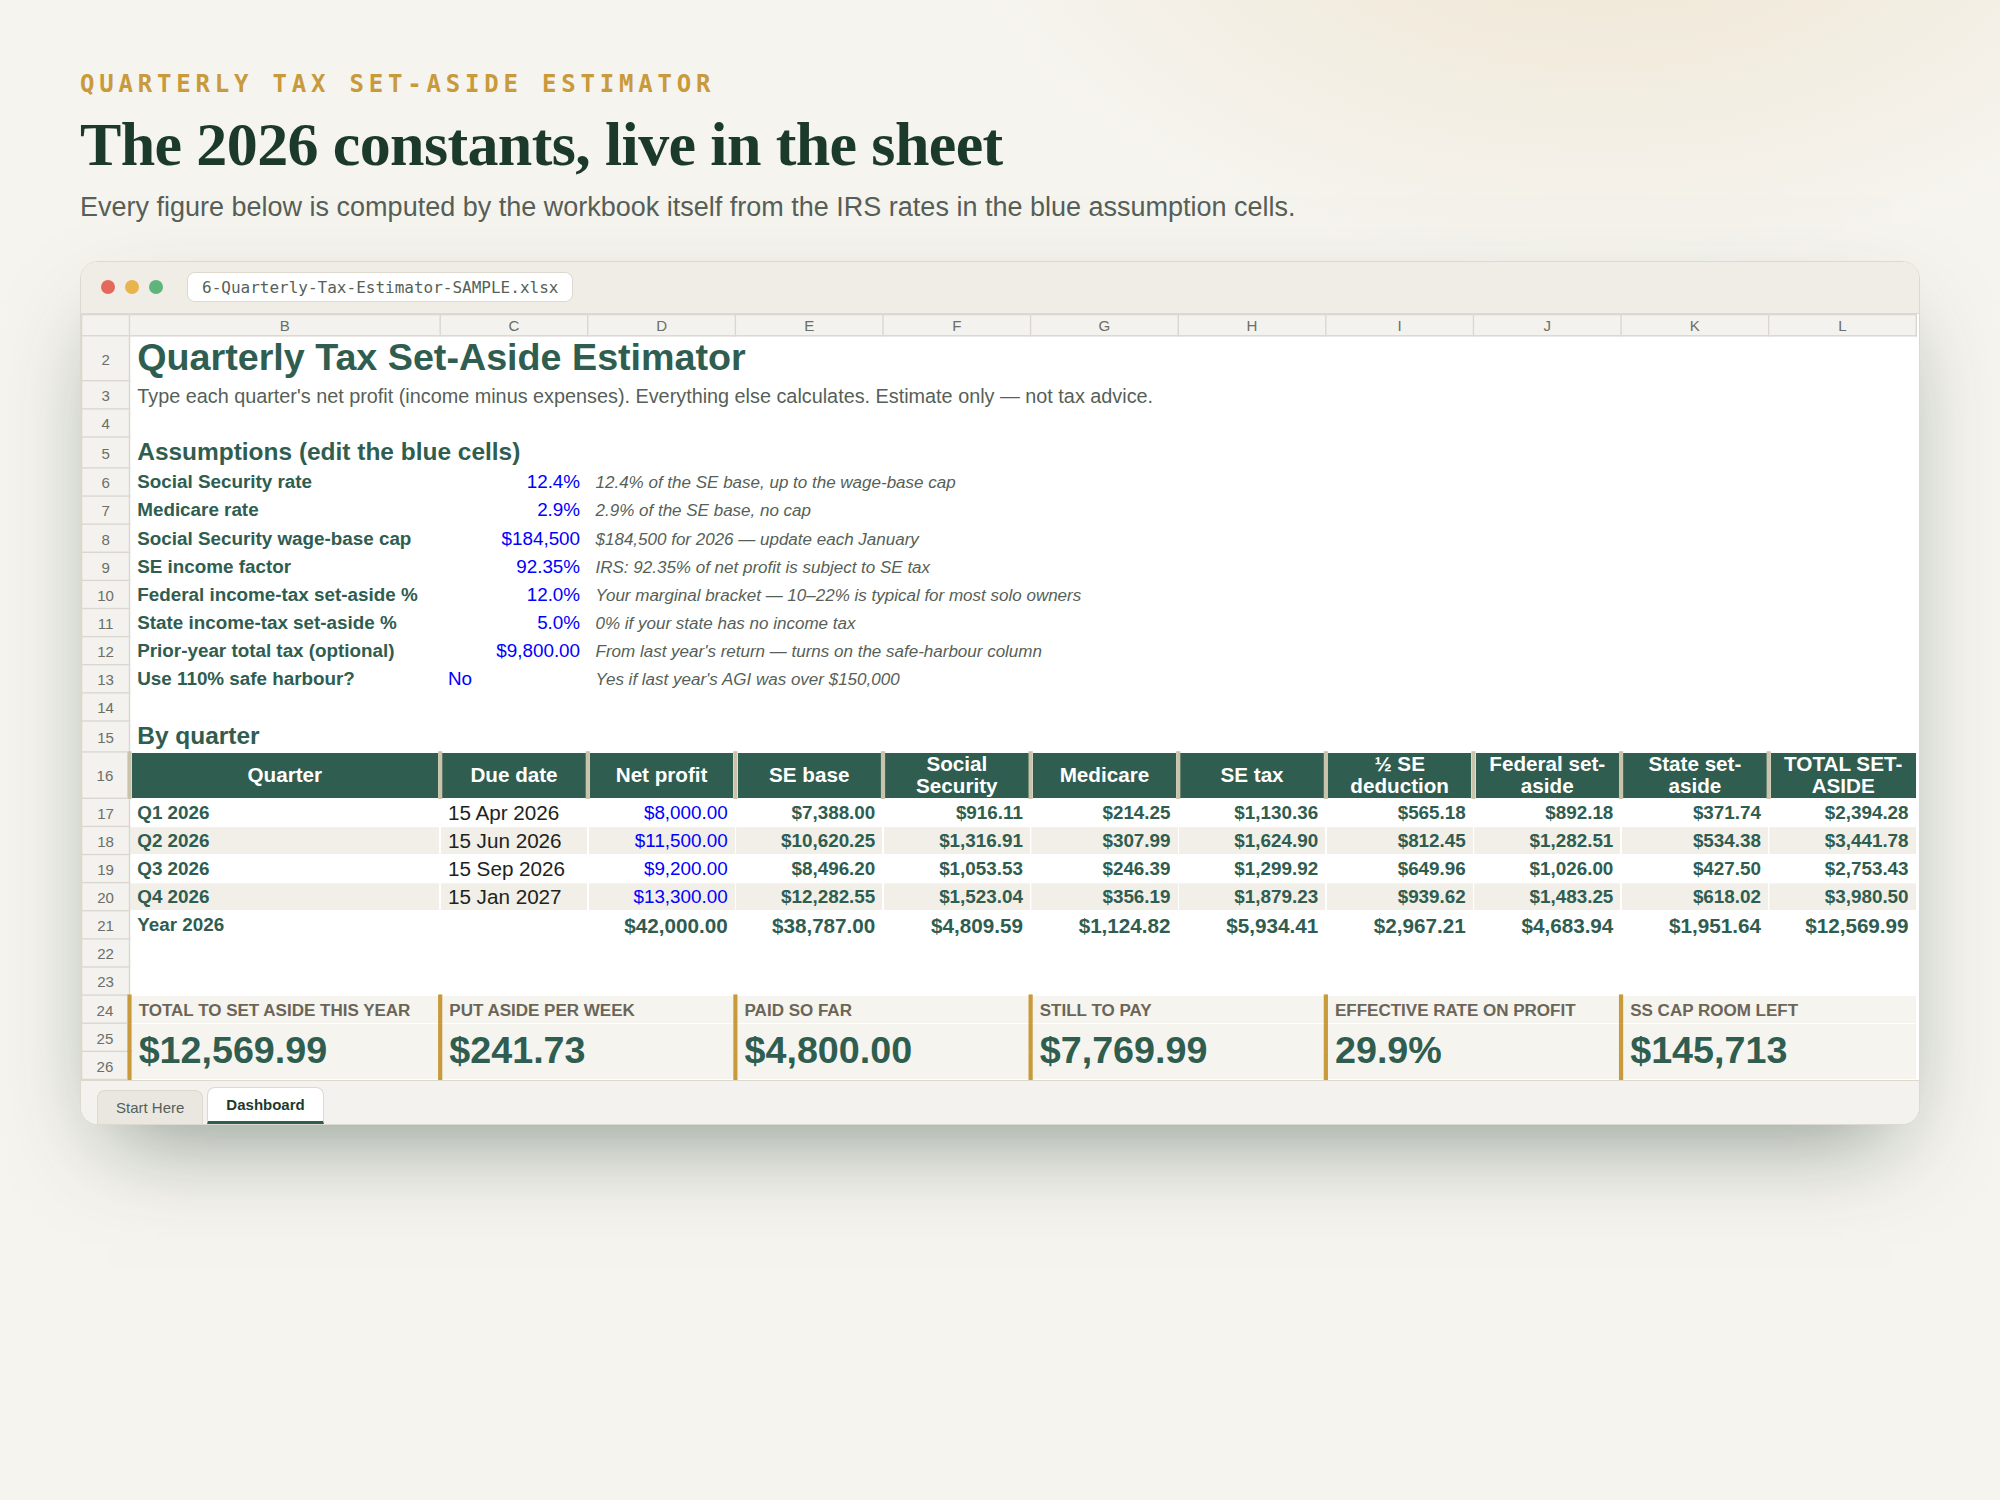Open the Start Here sheet tab
The width and height of the screenshot is (2000, 1500).
coord(150,1107)
